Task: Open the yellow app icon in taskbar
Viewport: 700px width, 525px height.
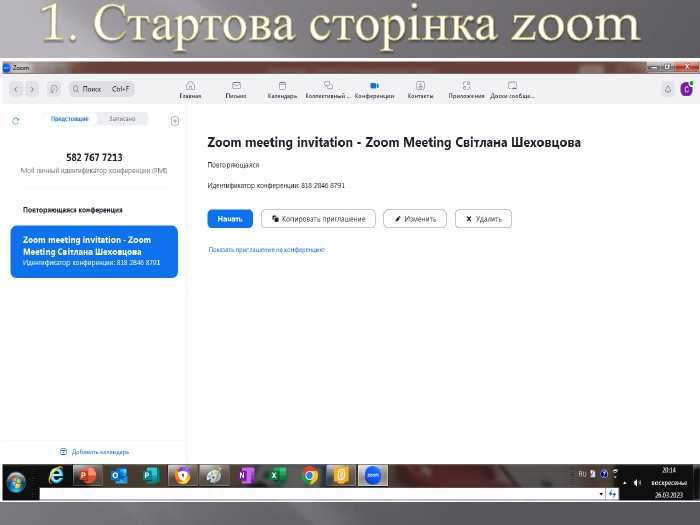Action: click(x=341, y=475)
